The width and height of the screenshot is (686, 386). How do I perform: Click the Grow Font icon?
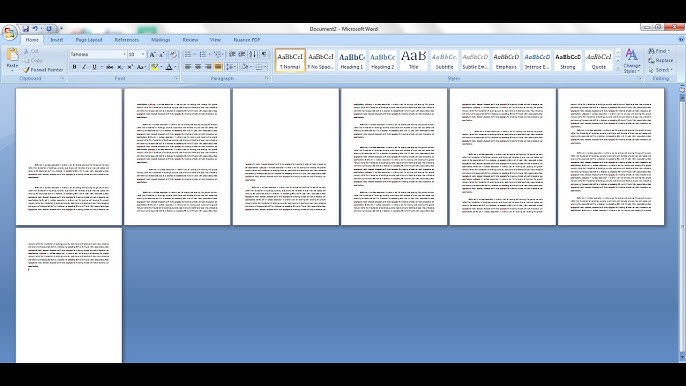pyautogui.click(x=152, y=54)
